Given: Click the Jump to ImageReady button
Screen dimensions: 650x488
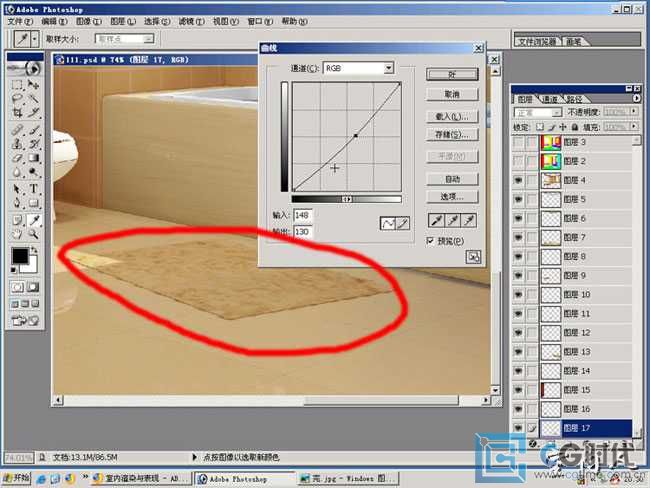Looking at the screenshot, I should click(25, 320).
